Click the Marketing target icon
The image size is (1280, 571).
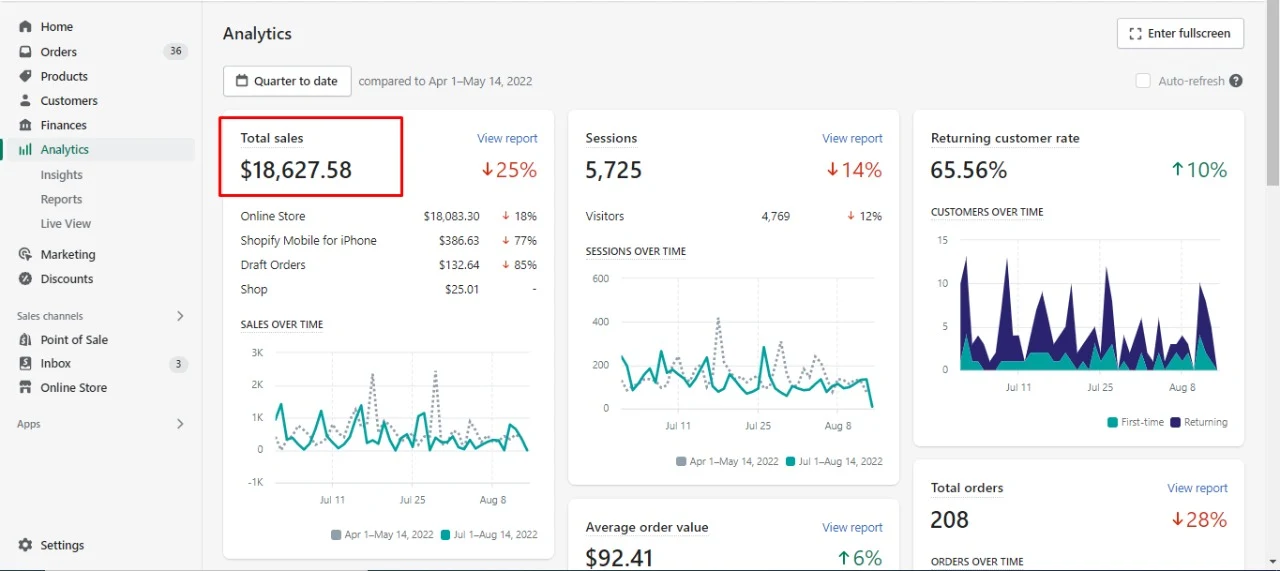[25, 254]
